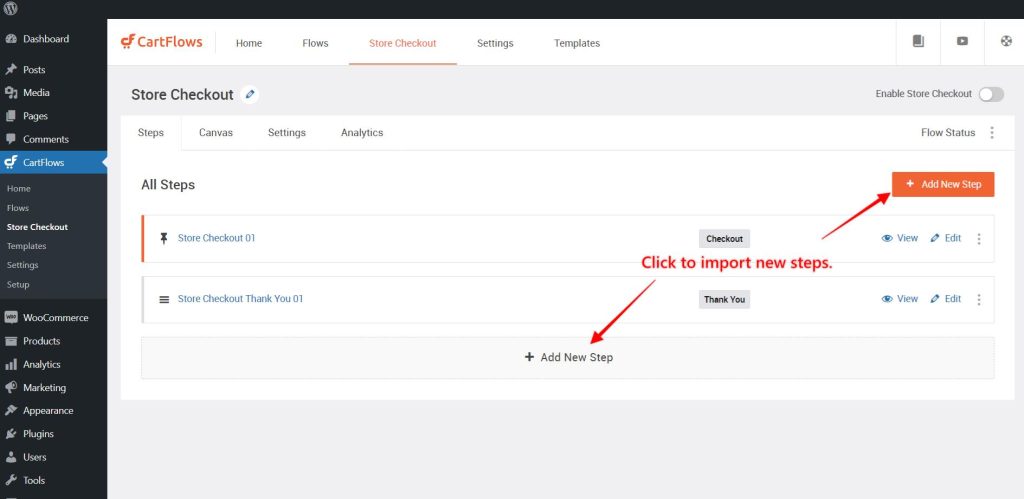Edit the Store Checkout Thank You 01 step
The width and height of the screenshot is (1024, 499).
pos(946,299)
